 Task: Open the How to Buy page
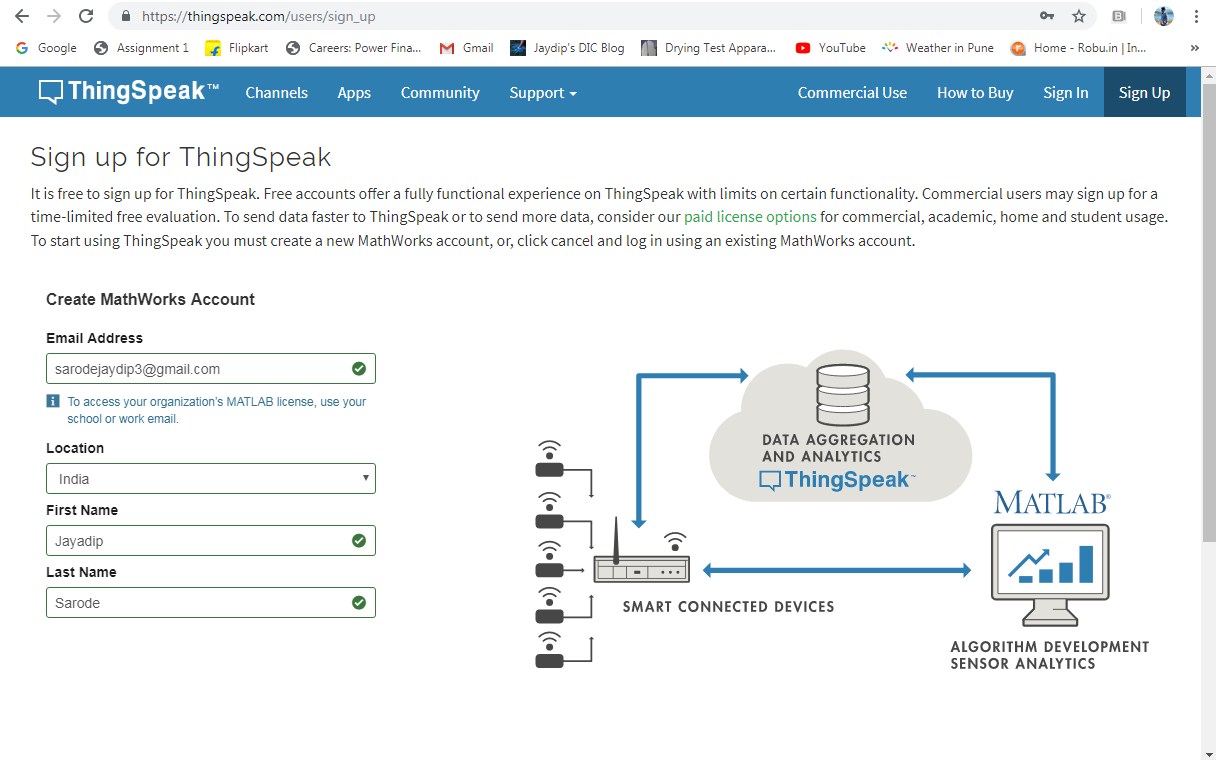click(x=975, y=92)
